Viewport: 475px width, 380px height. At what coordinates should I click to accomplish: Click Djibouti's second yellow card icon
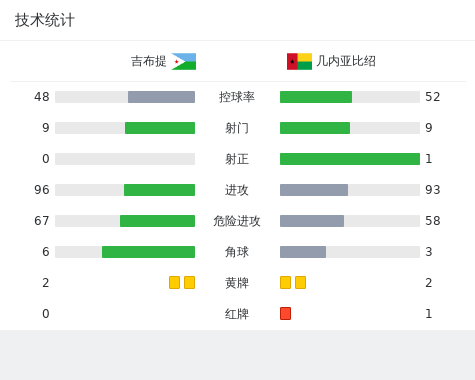click(x=189, y=282)
